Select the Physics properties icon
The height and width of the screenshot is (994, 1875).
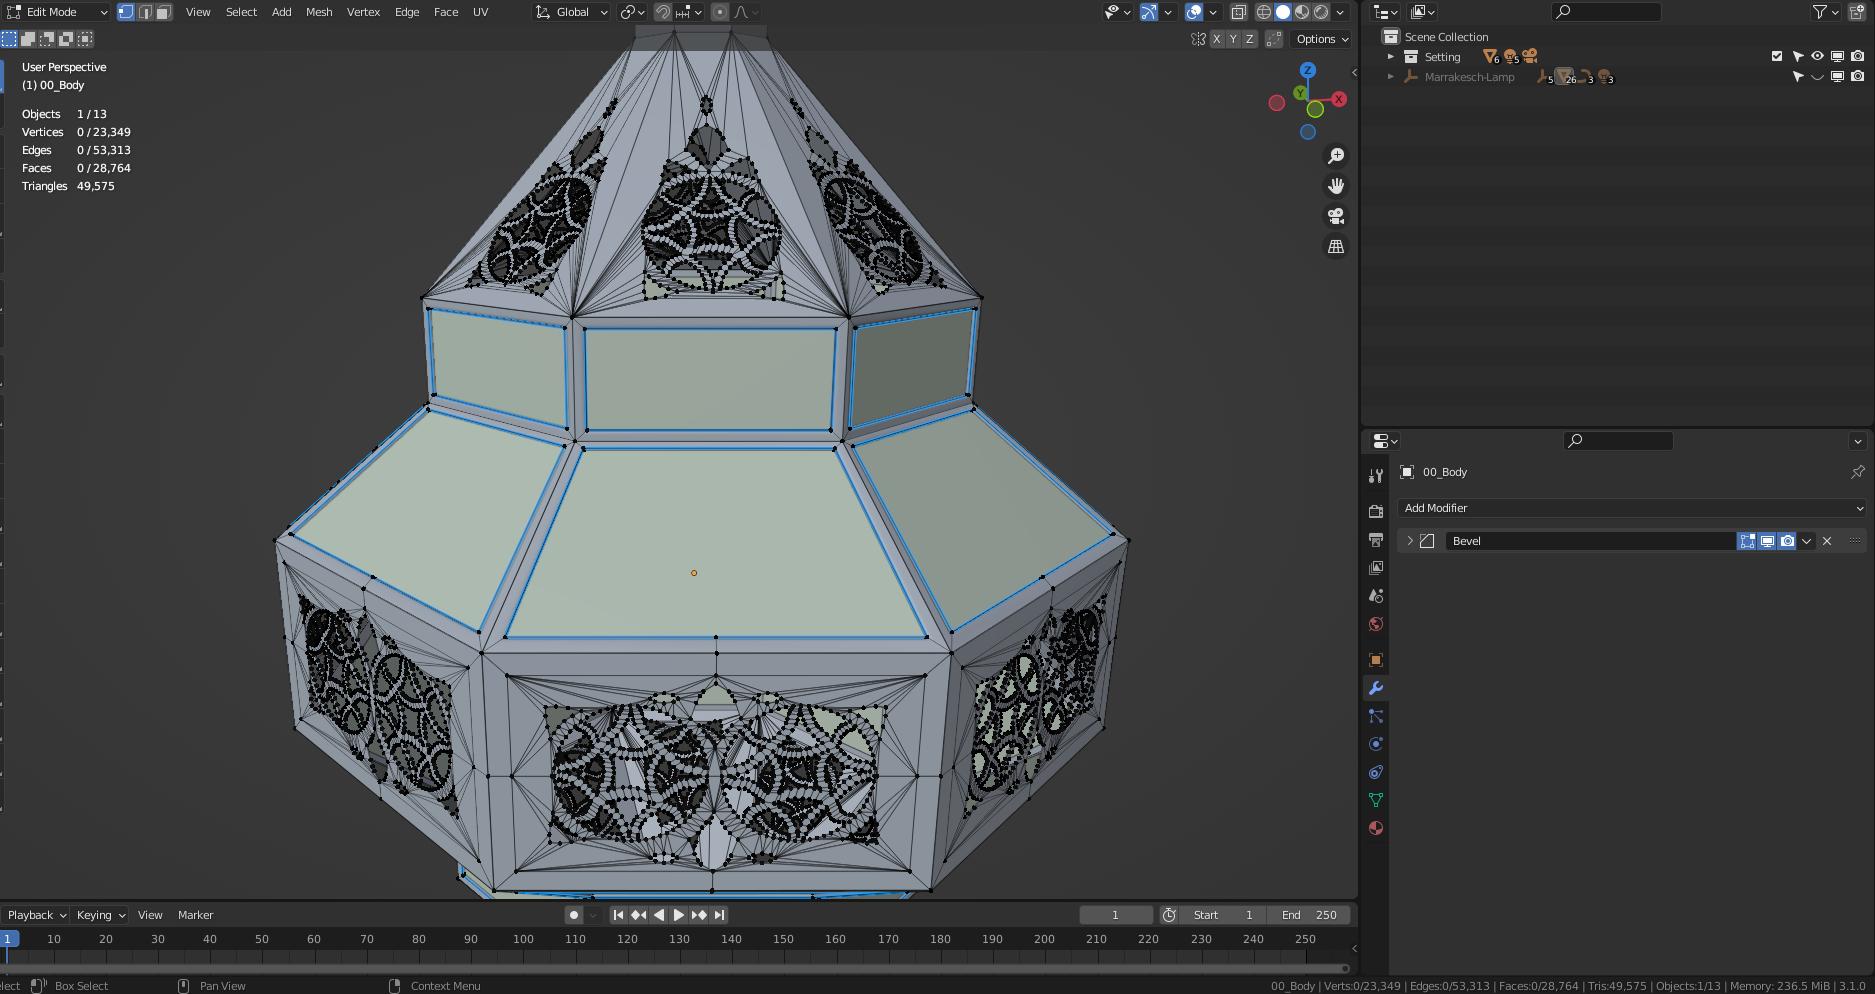coord(1376,743)
